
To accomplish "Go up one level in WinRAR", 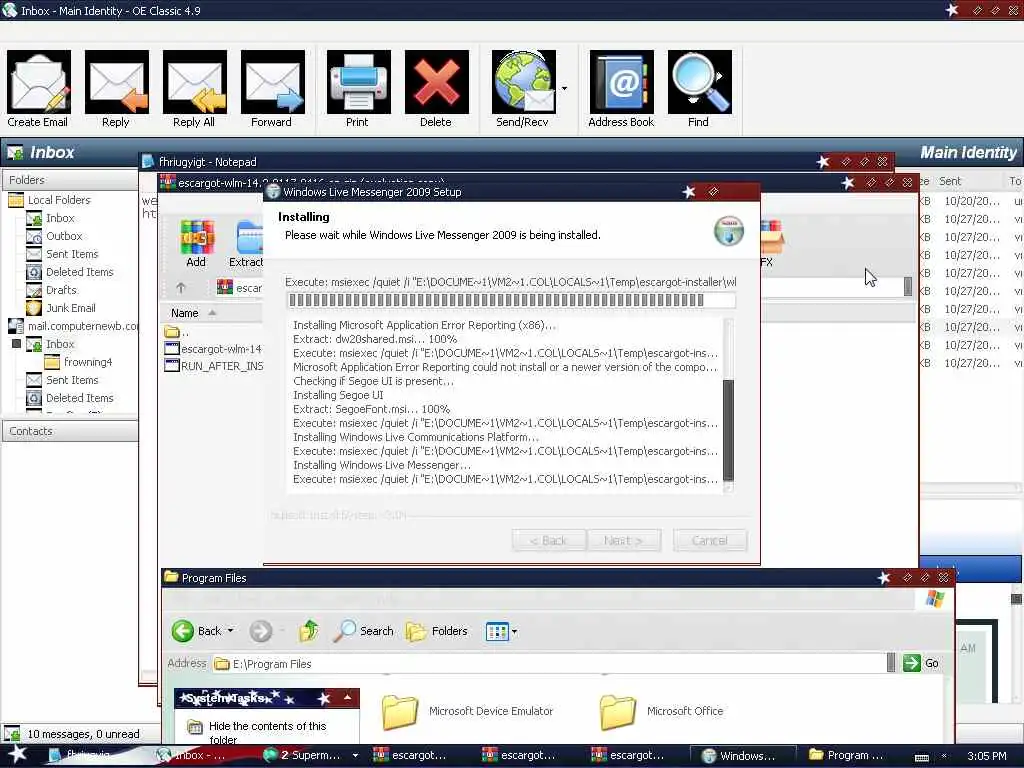I will (x=181, y=287).
